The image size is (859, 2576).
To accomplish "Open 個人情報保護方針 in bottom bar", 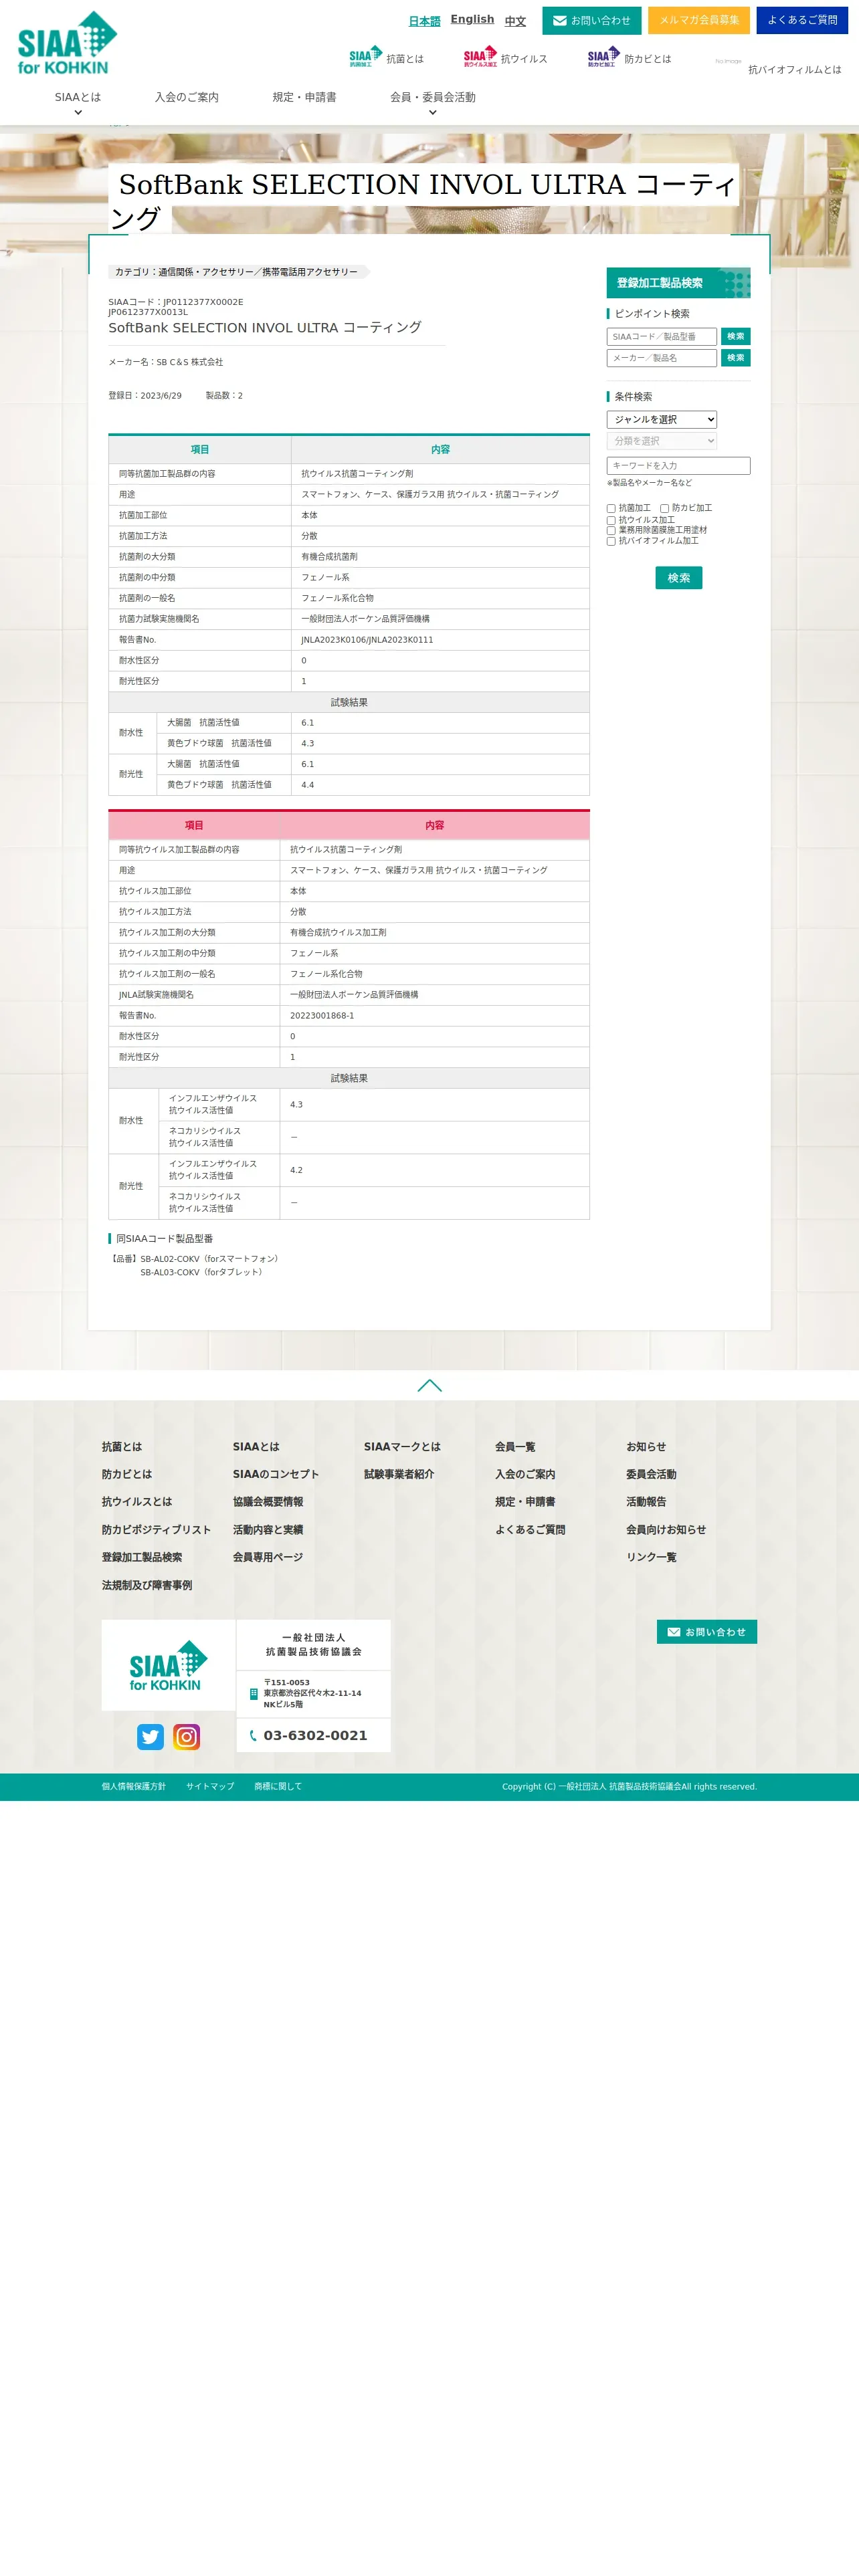I will tap(134, 1787).
